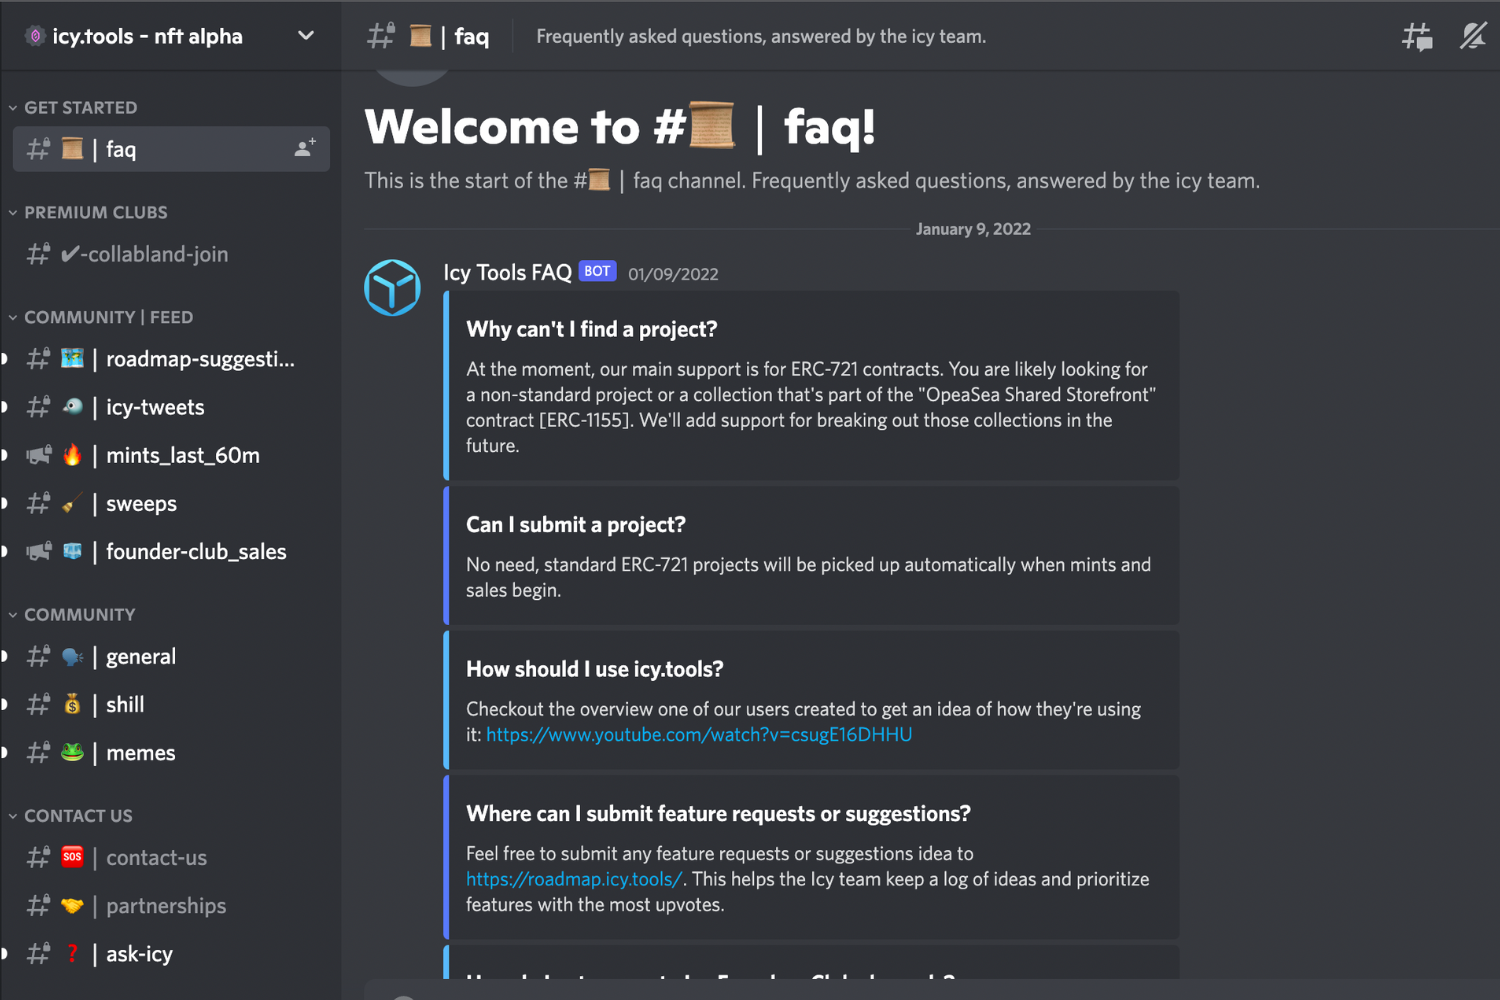
Task: Open the general channel
Action: pyautogui.click(x=171, y=657)
